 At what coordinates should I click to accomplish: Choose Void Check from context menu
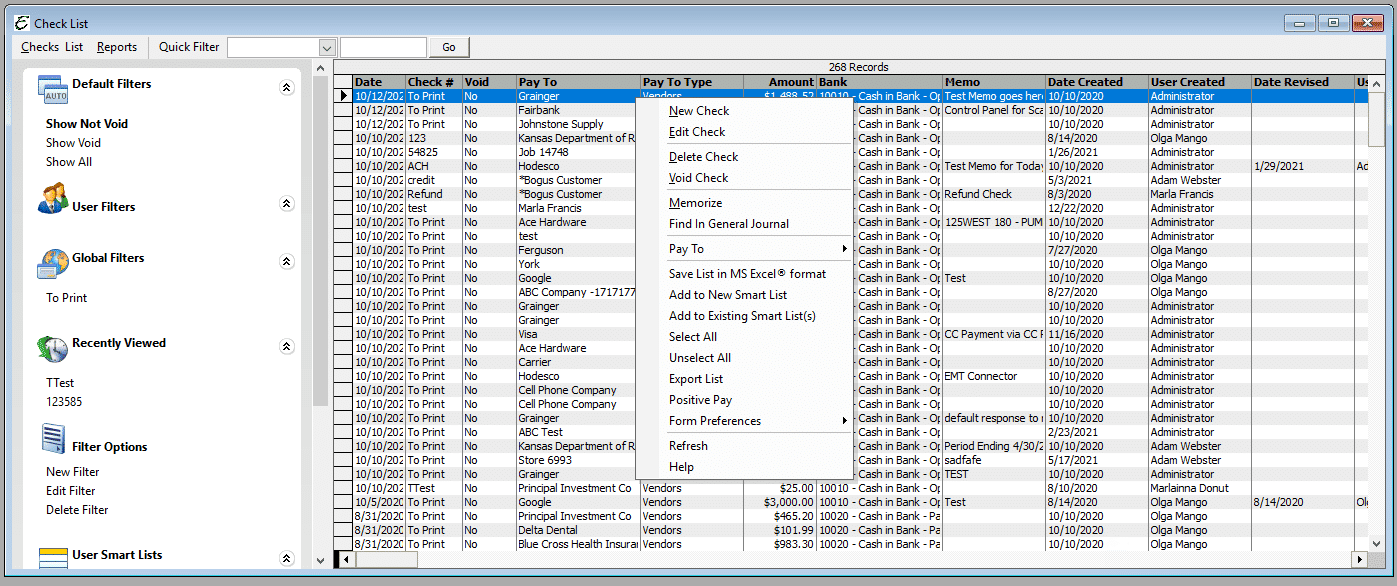[698, 178]
